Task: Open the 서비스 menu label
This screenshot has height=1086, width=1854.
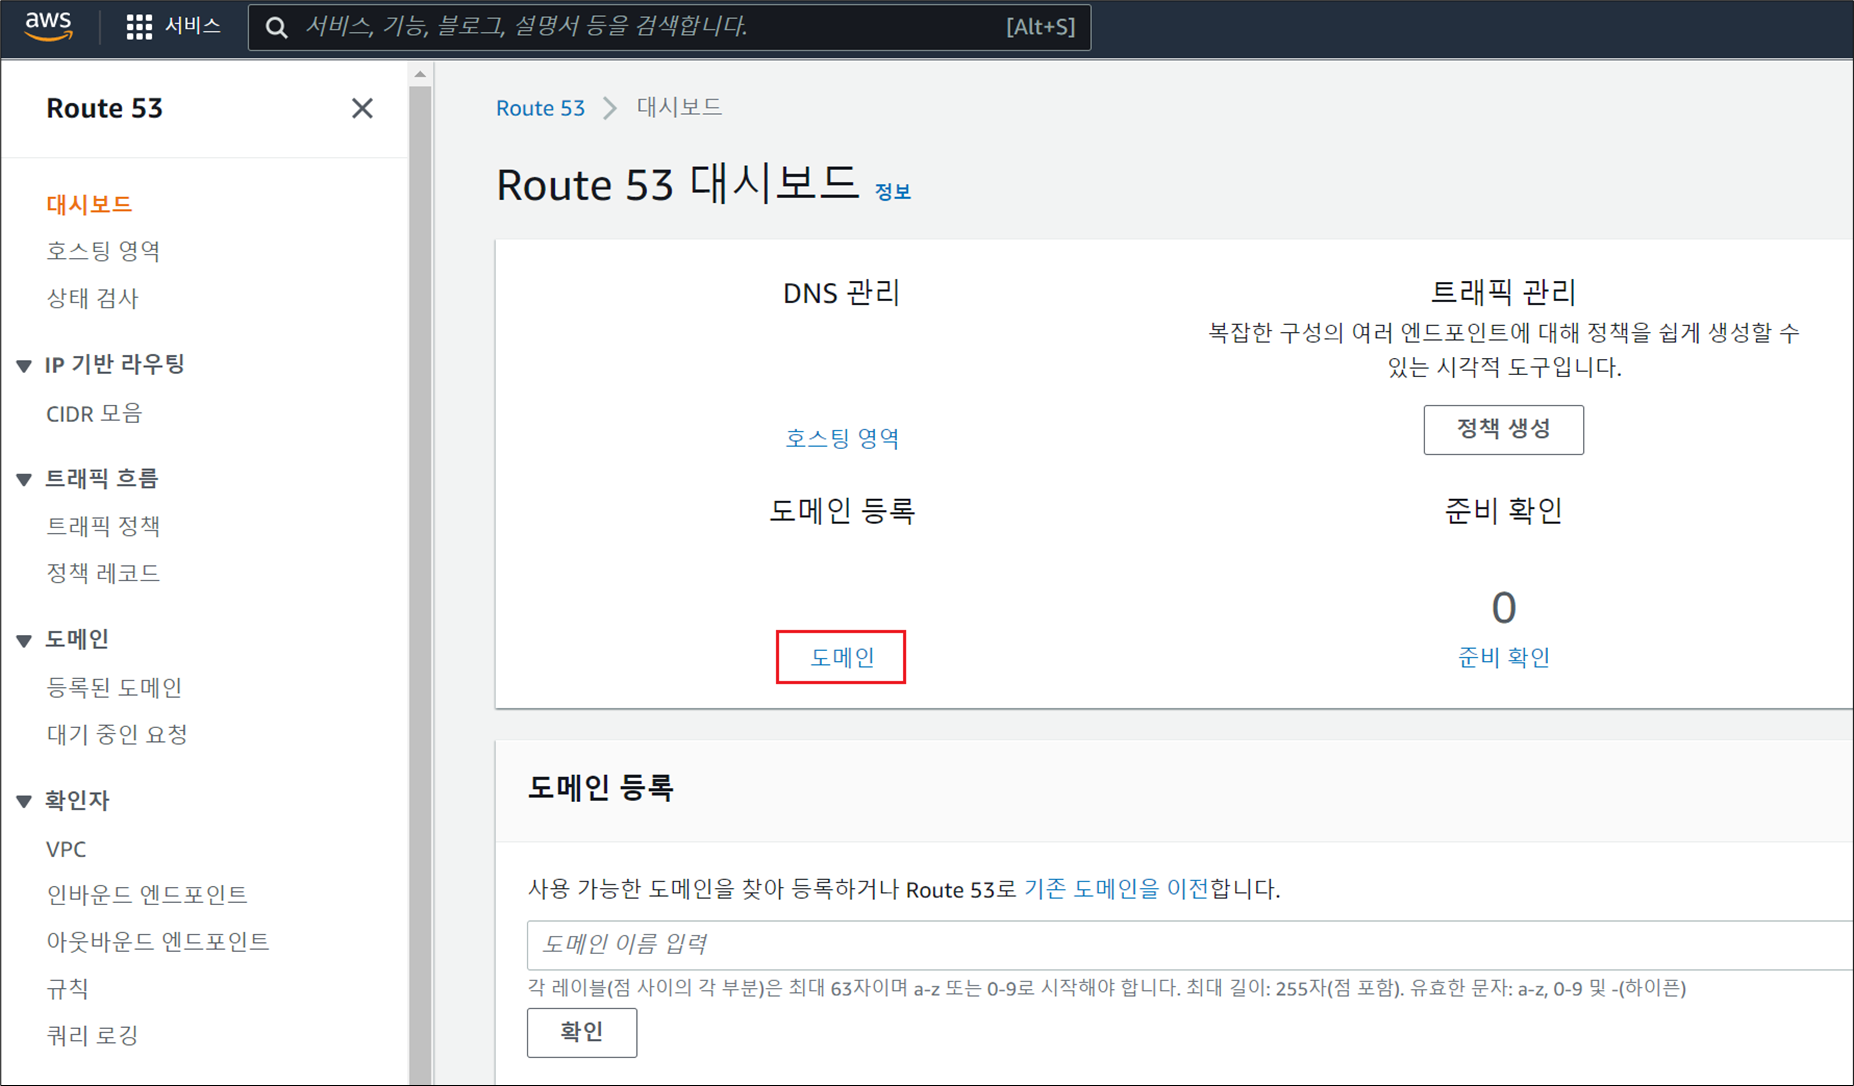Action: [x=193, y=26]
